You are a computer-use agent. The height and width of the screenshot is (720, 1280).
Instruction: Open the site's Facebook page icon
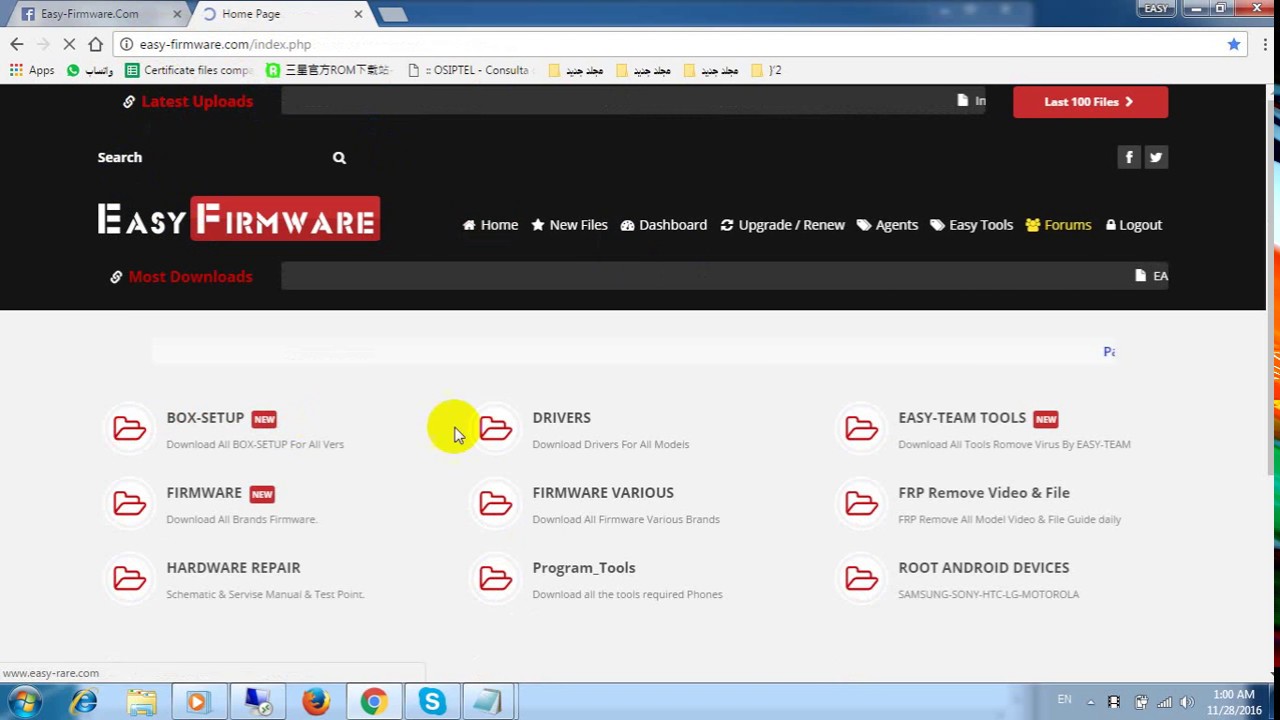point(1129,157)
